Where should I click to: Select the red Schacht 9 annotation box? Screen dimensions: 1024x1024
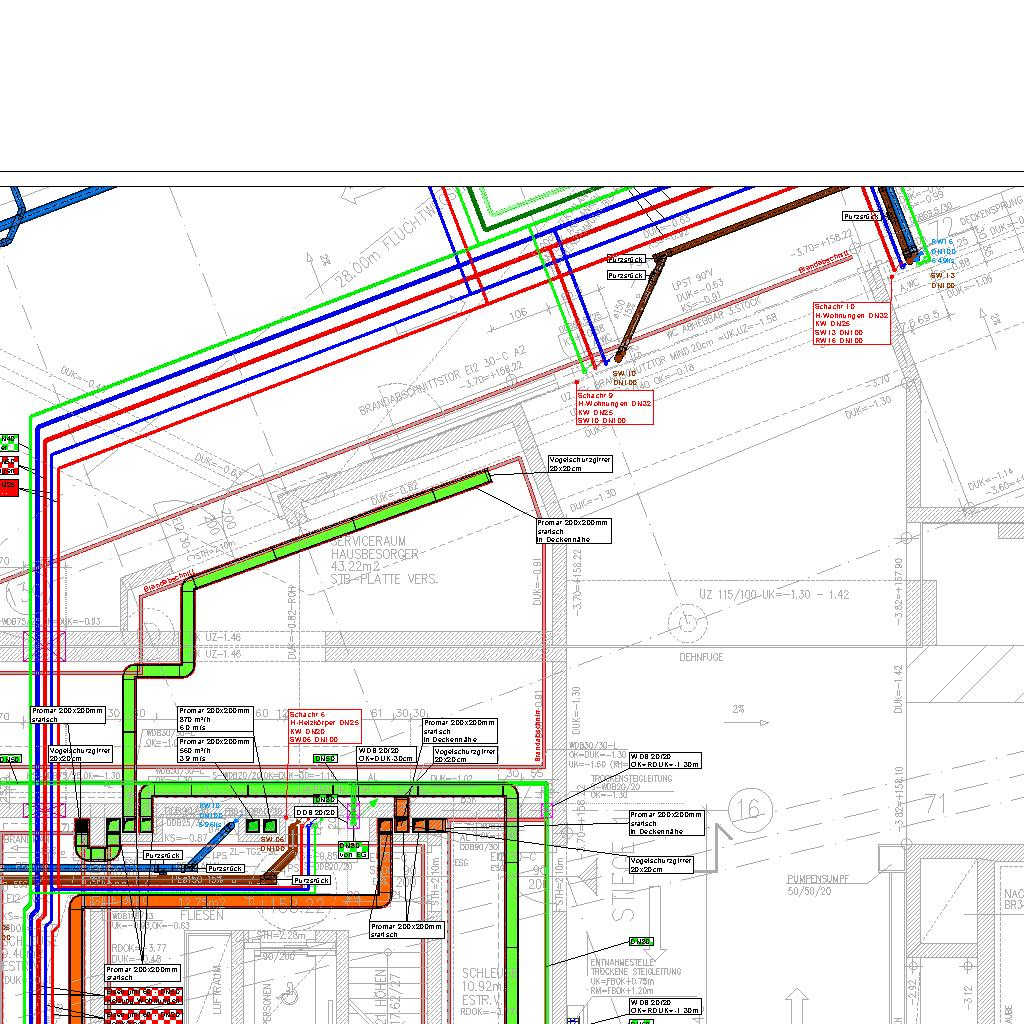[x=615, y=408]
